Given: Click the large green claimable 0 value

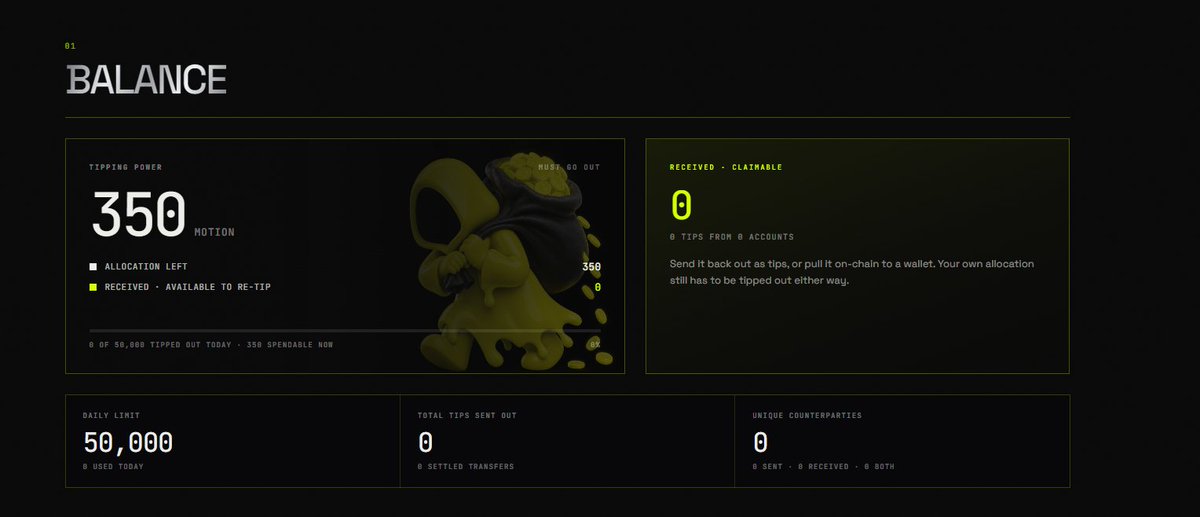Looking at the screenshot, I should (x=681, y=205).
